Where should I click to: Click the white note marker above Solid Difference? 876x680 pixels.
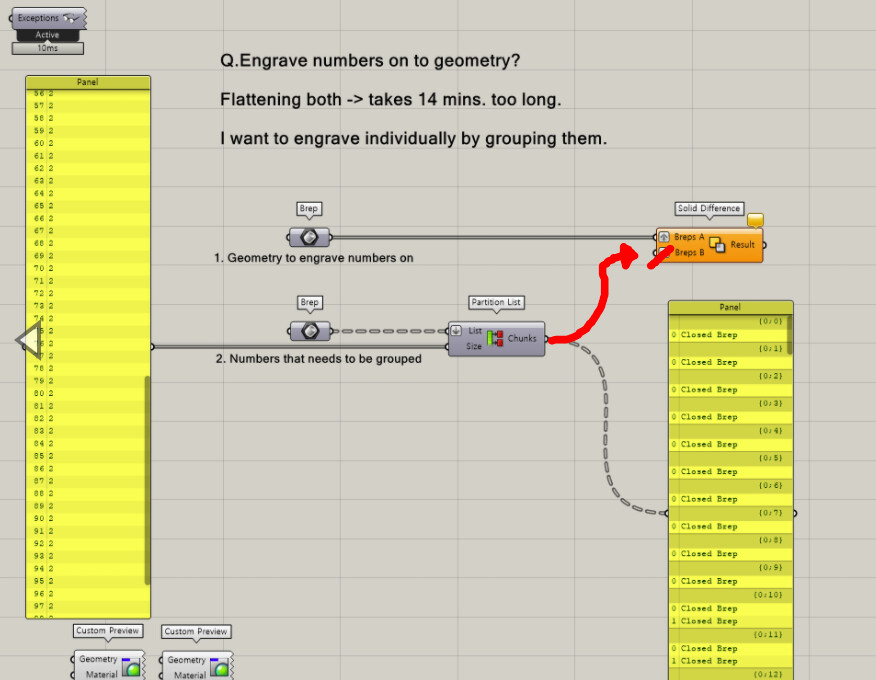708,208
